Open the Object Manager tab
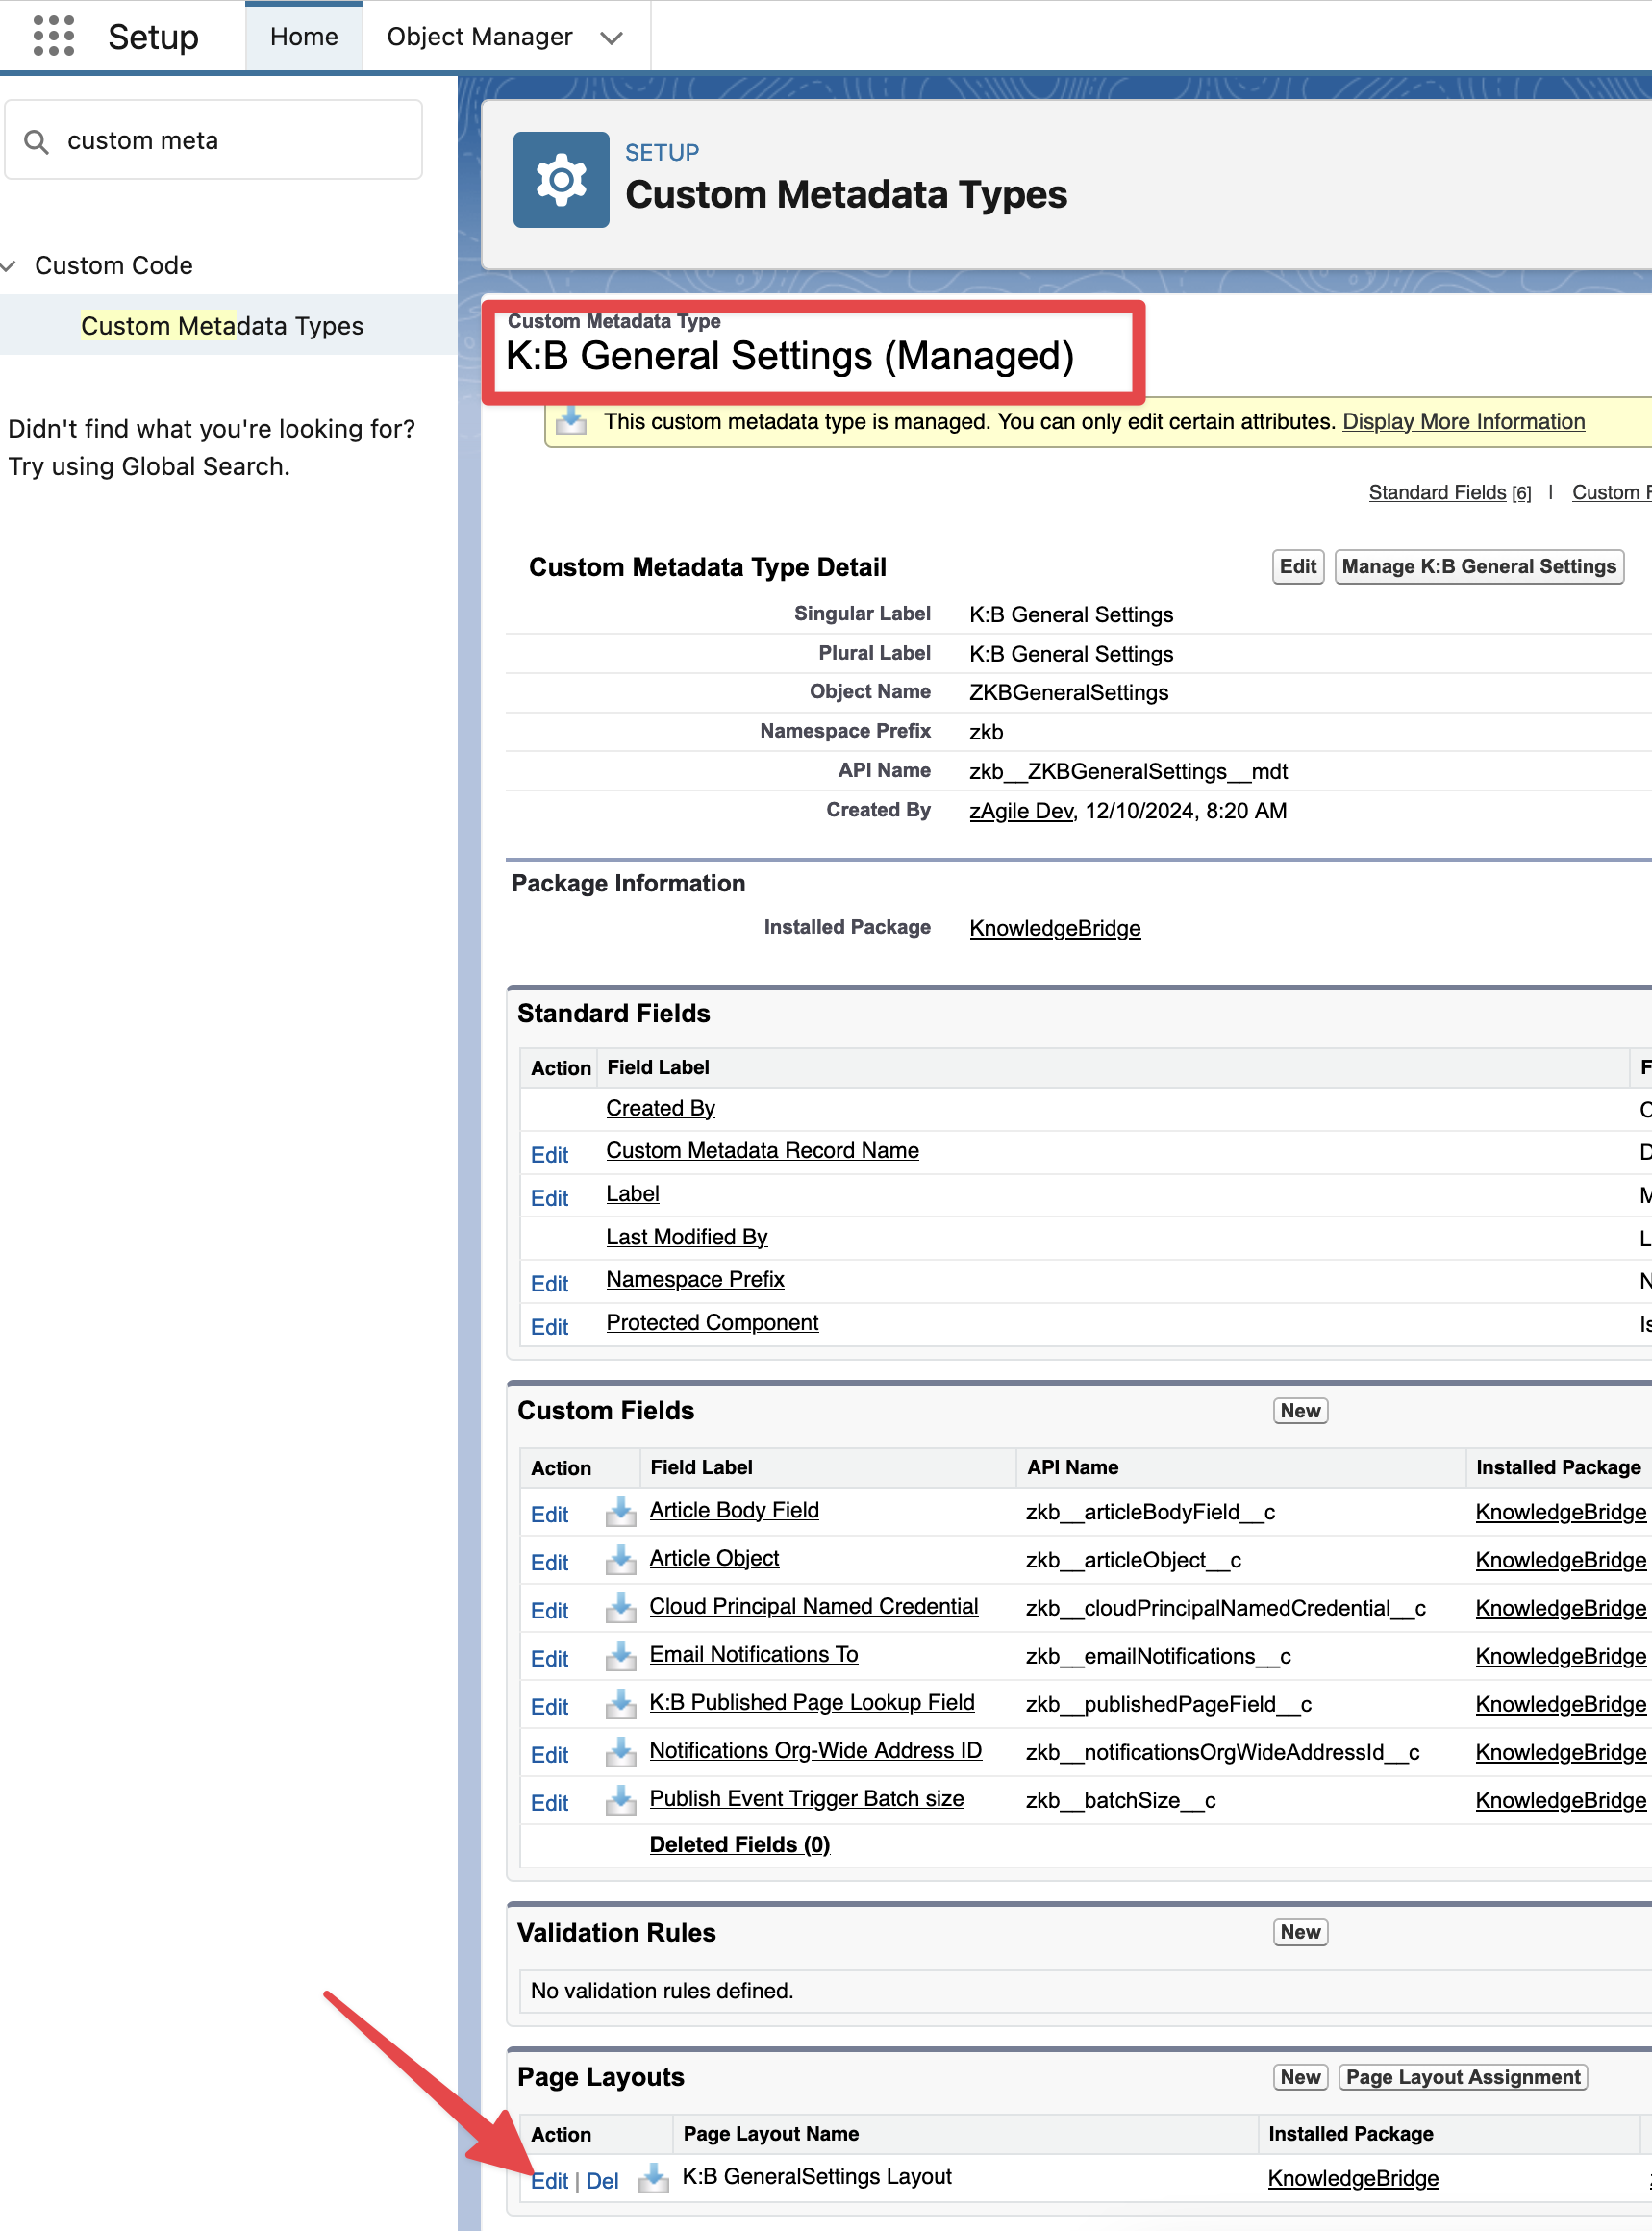1652x2231 pixels. pos(479,37)
